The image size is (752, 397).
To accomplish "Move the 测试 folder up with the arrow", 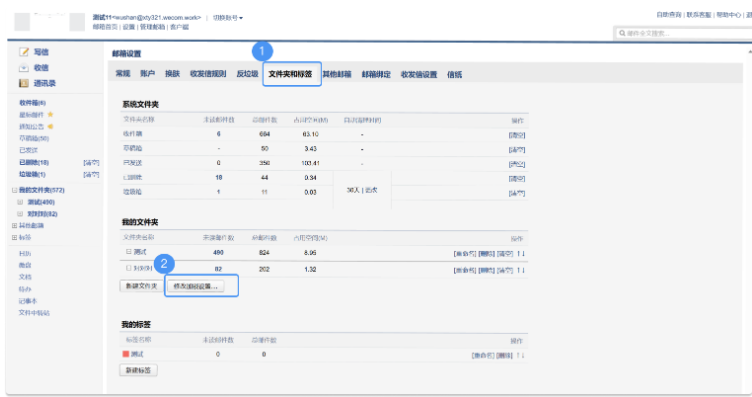I will click(518, 254).
